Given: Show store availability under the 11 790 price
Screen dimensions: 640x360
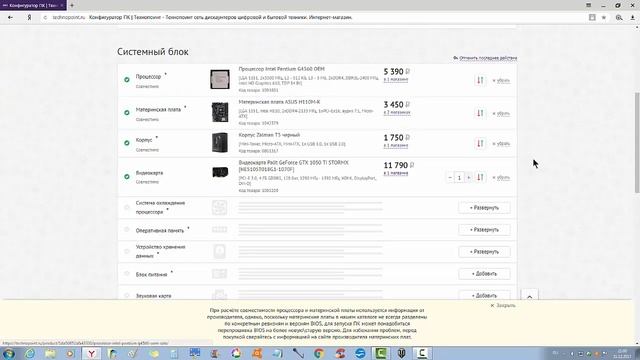Looking at the screenshot, I should click(396, 173).
